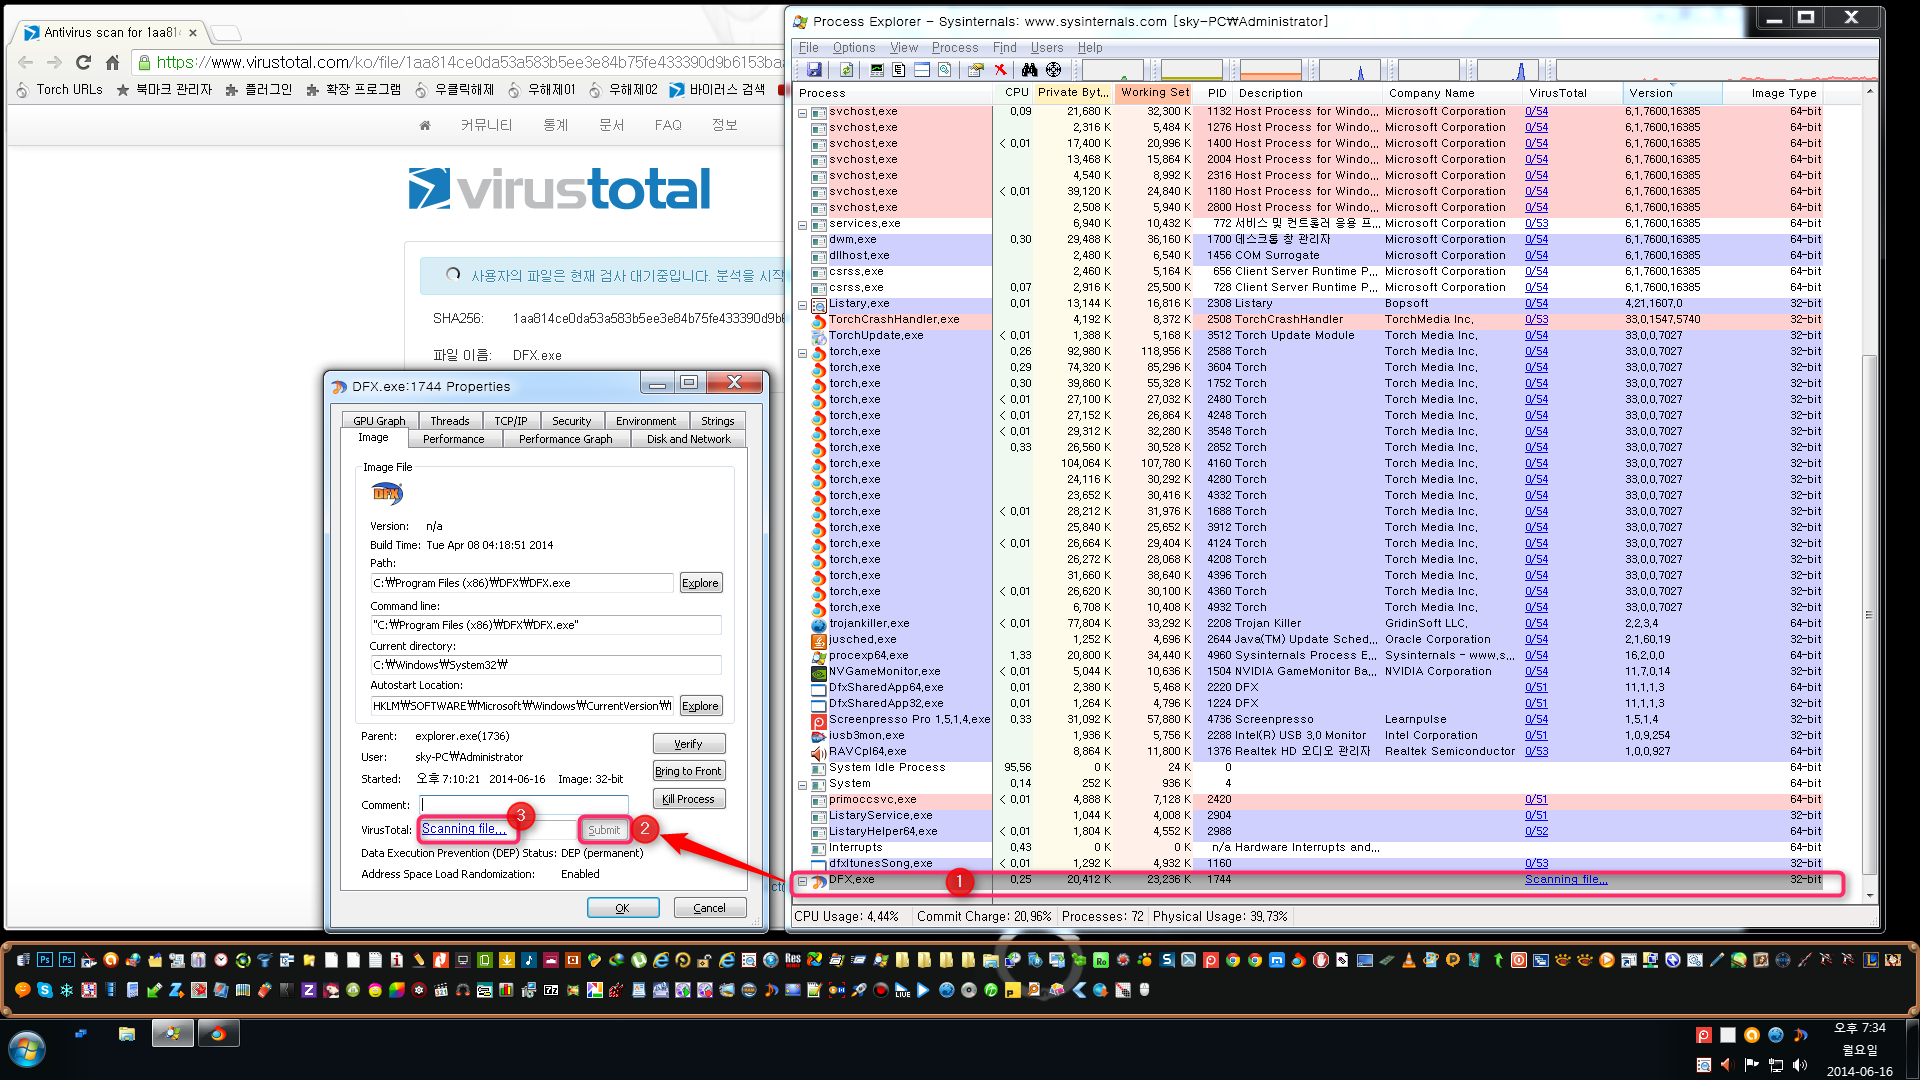Collapse the services.exe tree node
Viewport: 1920px width, 1080px height.
(x=802, y=225)
